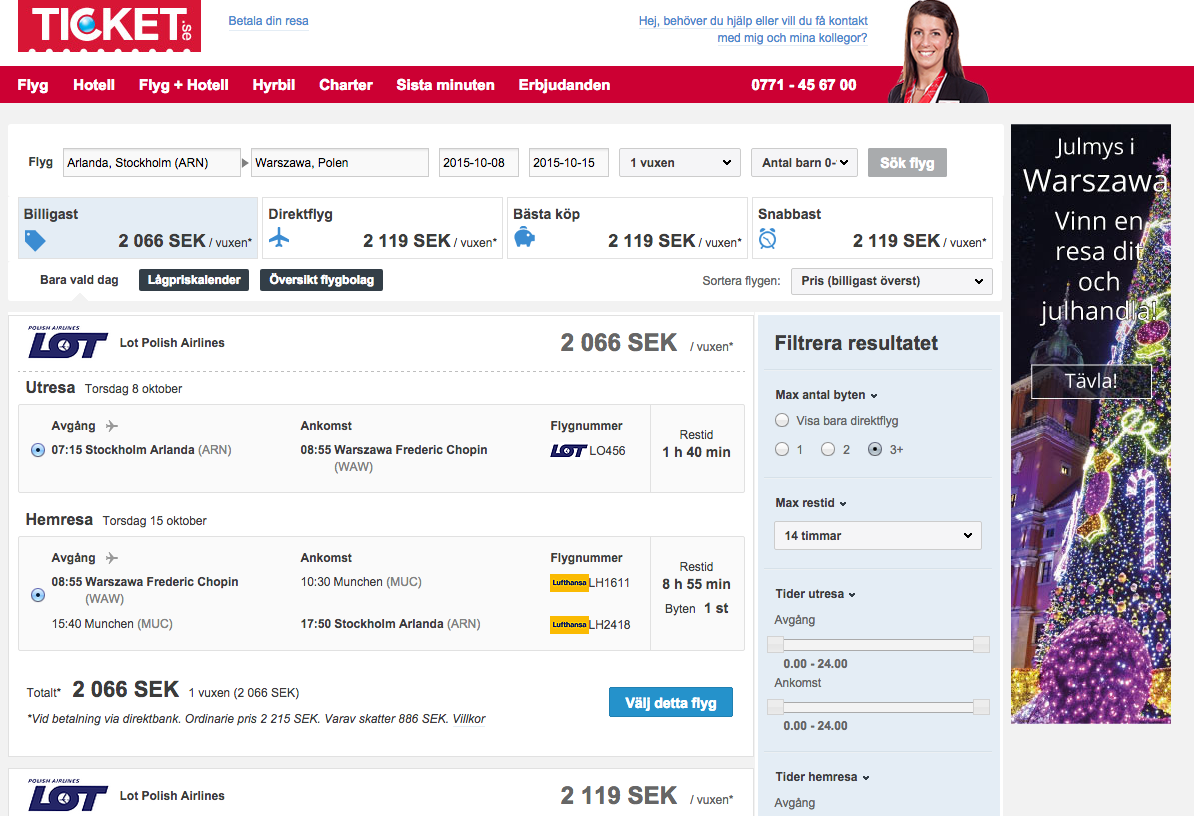
Task: Collapse the Tider utresa filter section
Action: click(816, 594)
